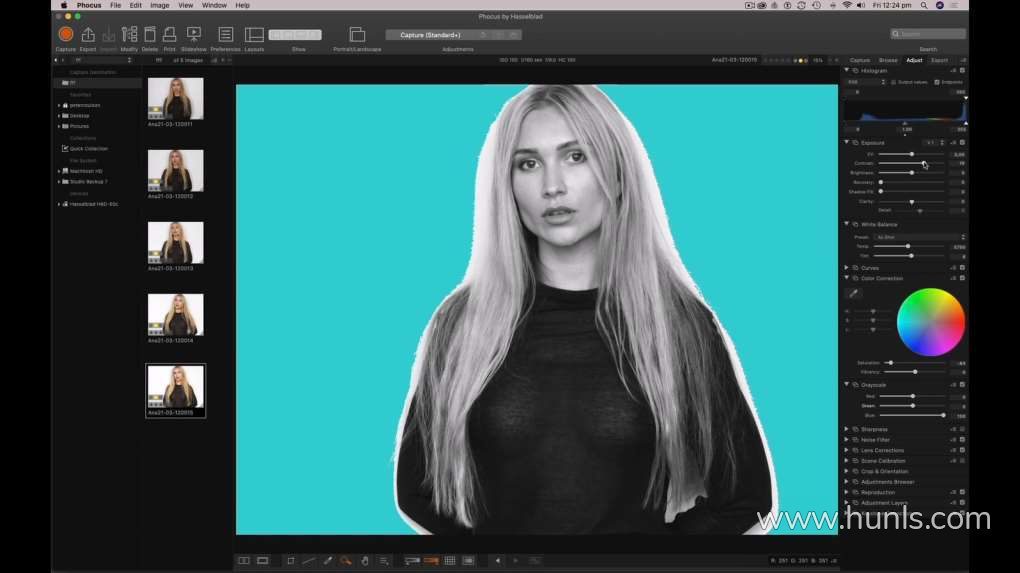This screenshot has height=573, width=1020.
Task: Toggle the grid overlay icon
Action: [x=450, y=561]
